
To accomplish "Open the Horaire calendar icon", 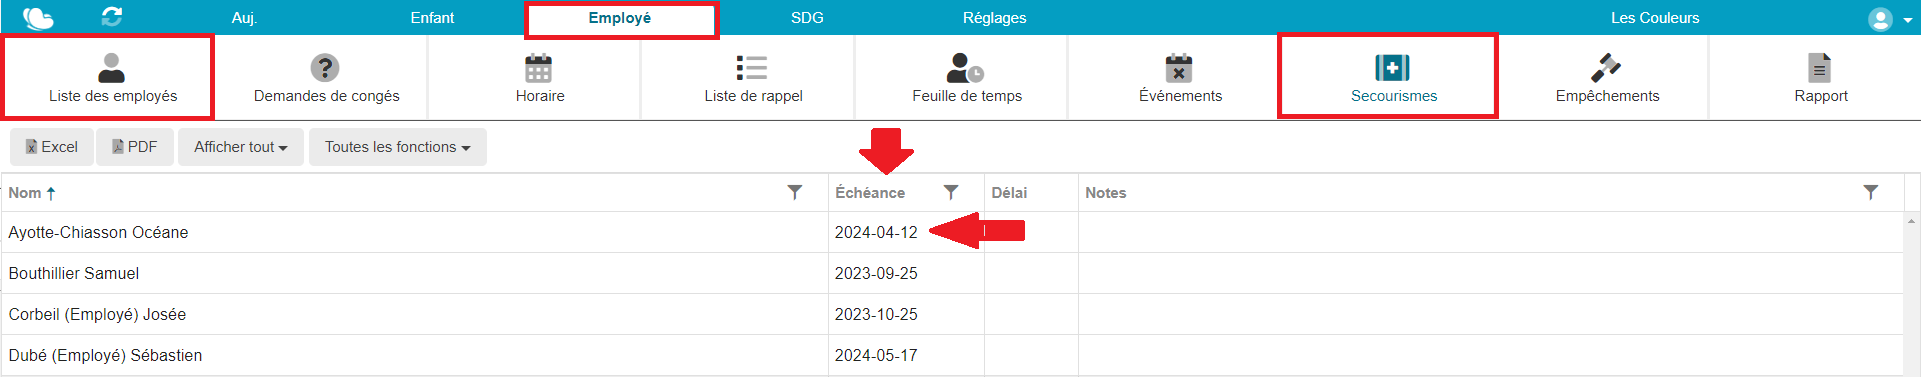I will pos(539,68).
